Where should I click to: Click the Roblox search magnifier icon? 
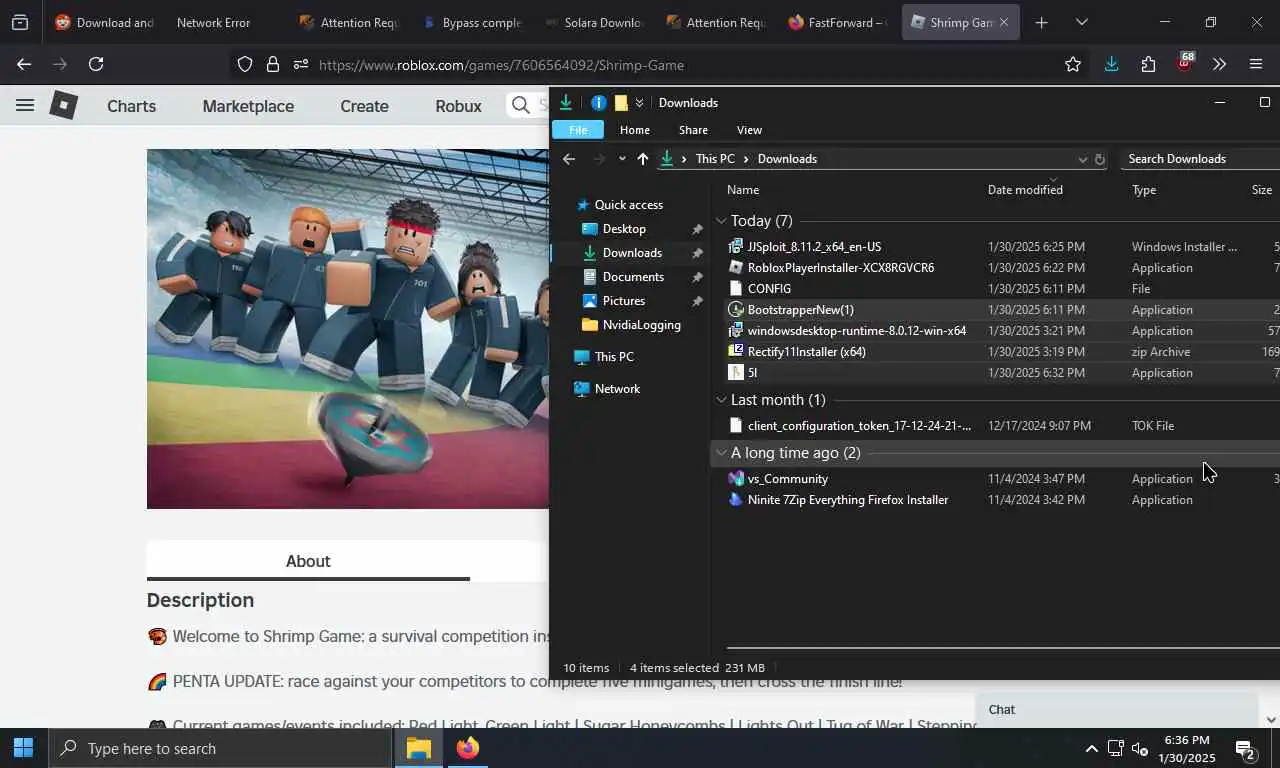(521, 105)
